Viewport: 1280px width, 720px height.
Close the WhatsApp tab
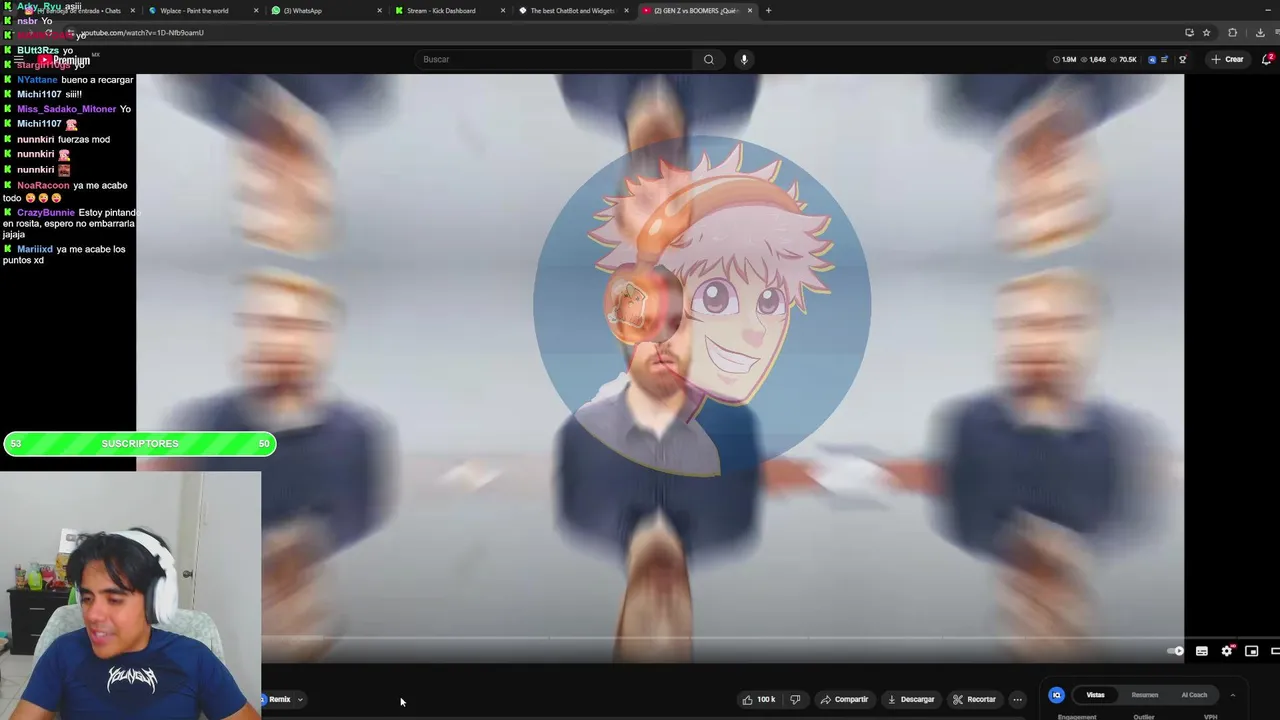tap(379, 11)
